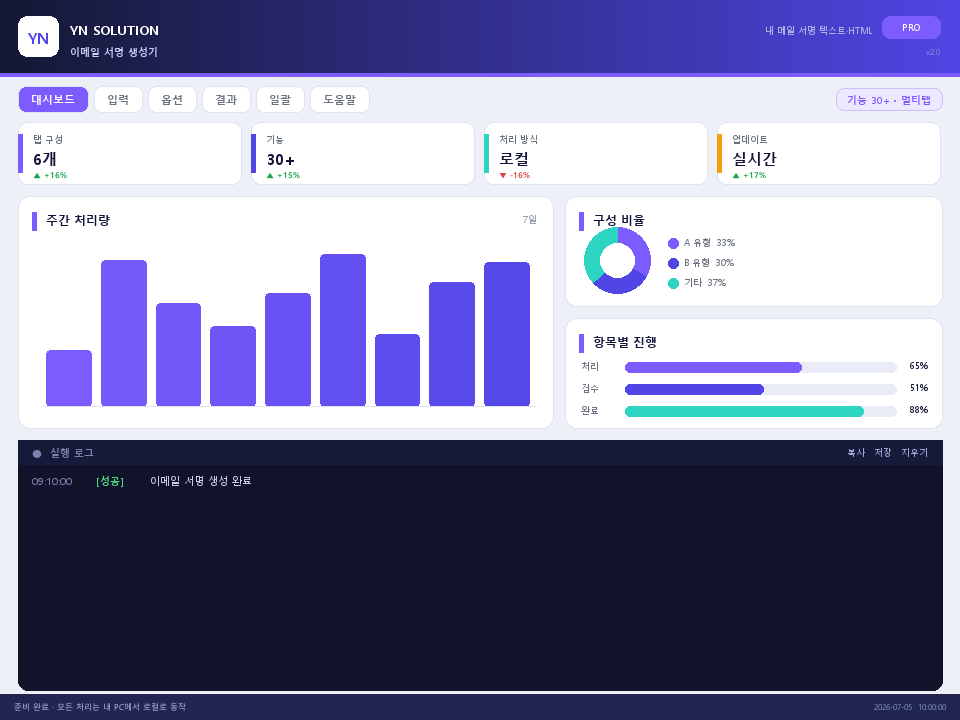Click the tallest bar in 주간 처리량 chart
Image resolution: width=960 pixels, height=720 pixels.
[x=343, y=330]
